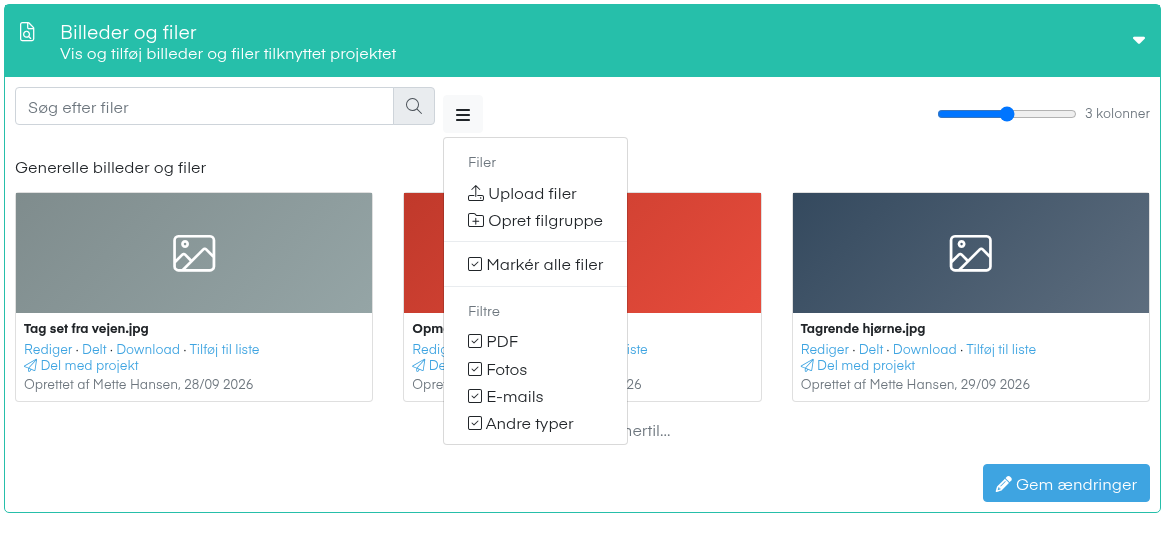1165x533 pixels.
Task: Click pencil icon on Gem ændringer
Action: [x=1004, y=485]
